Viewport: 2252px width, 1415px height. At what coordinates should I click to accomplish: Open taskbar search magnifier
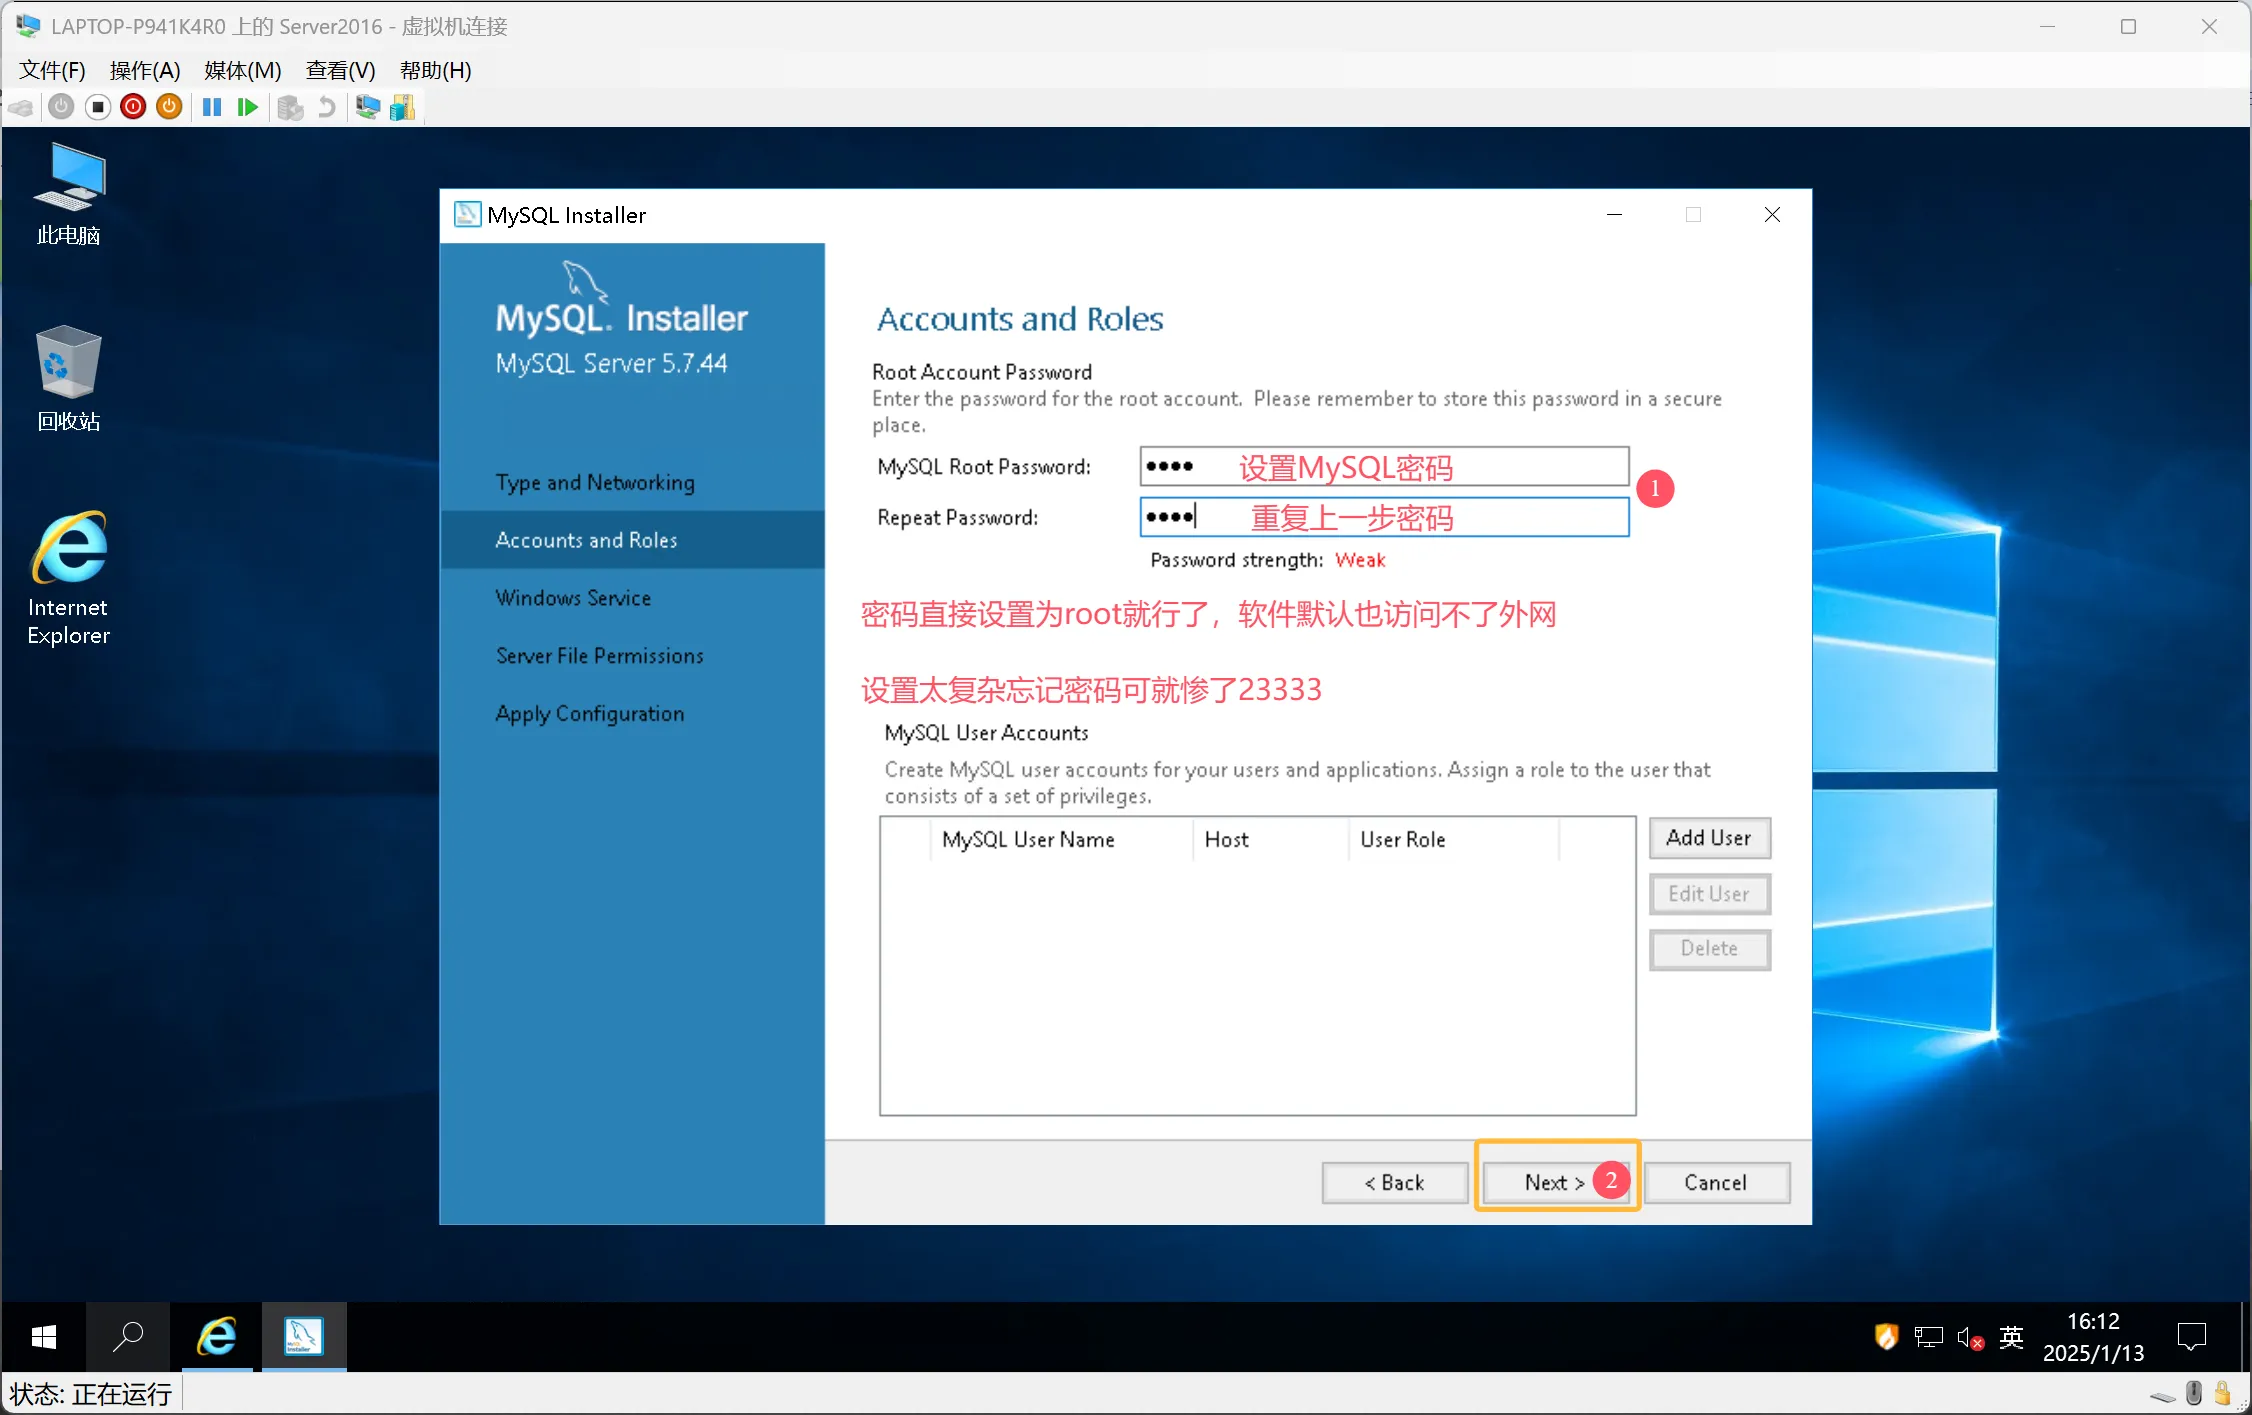coord(128,1337)
